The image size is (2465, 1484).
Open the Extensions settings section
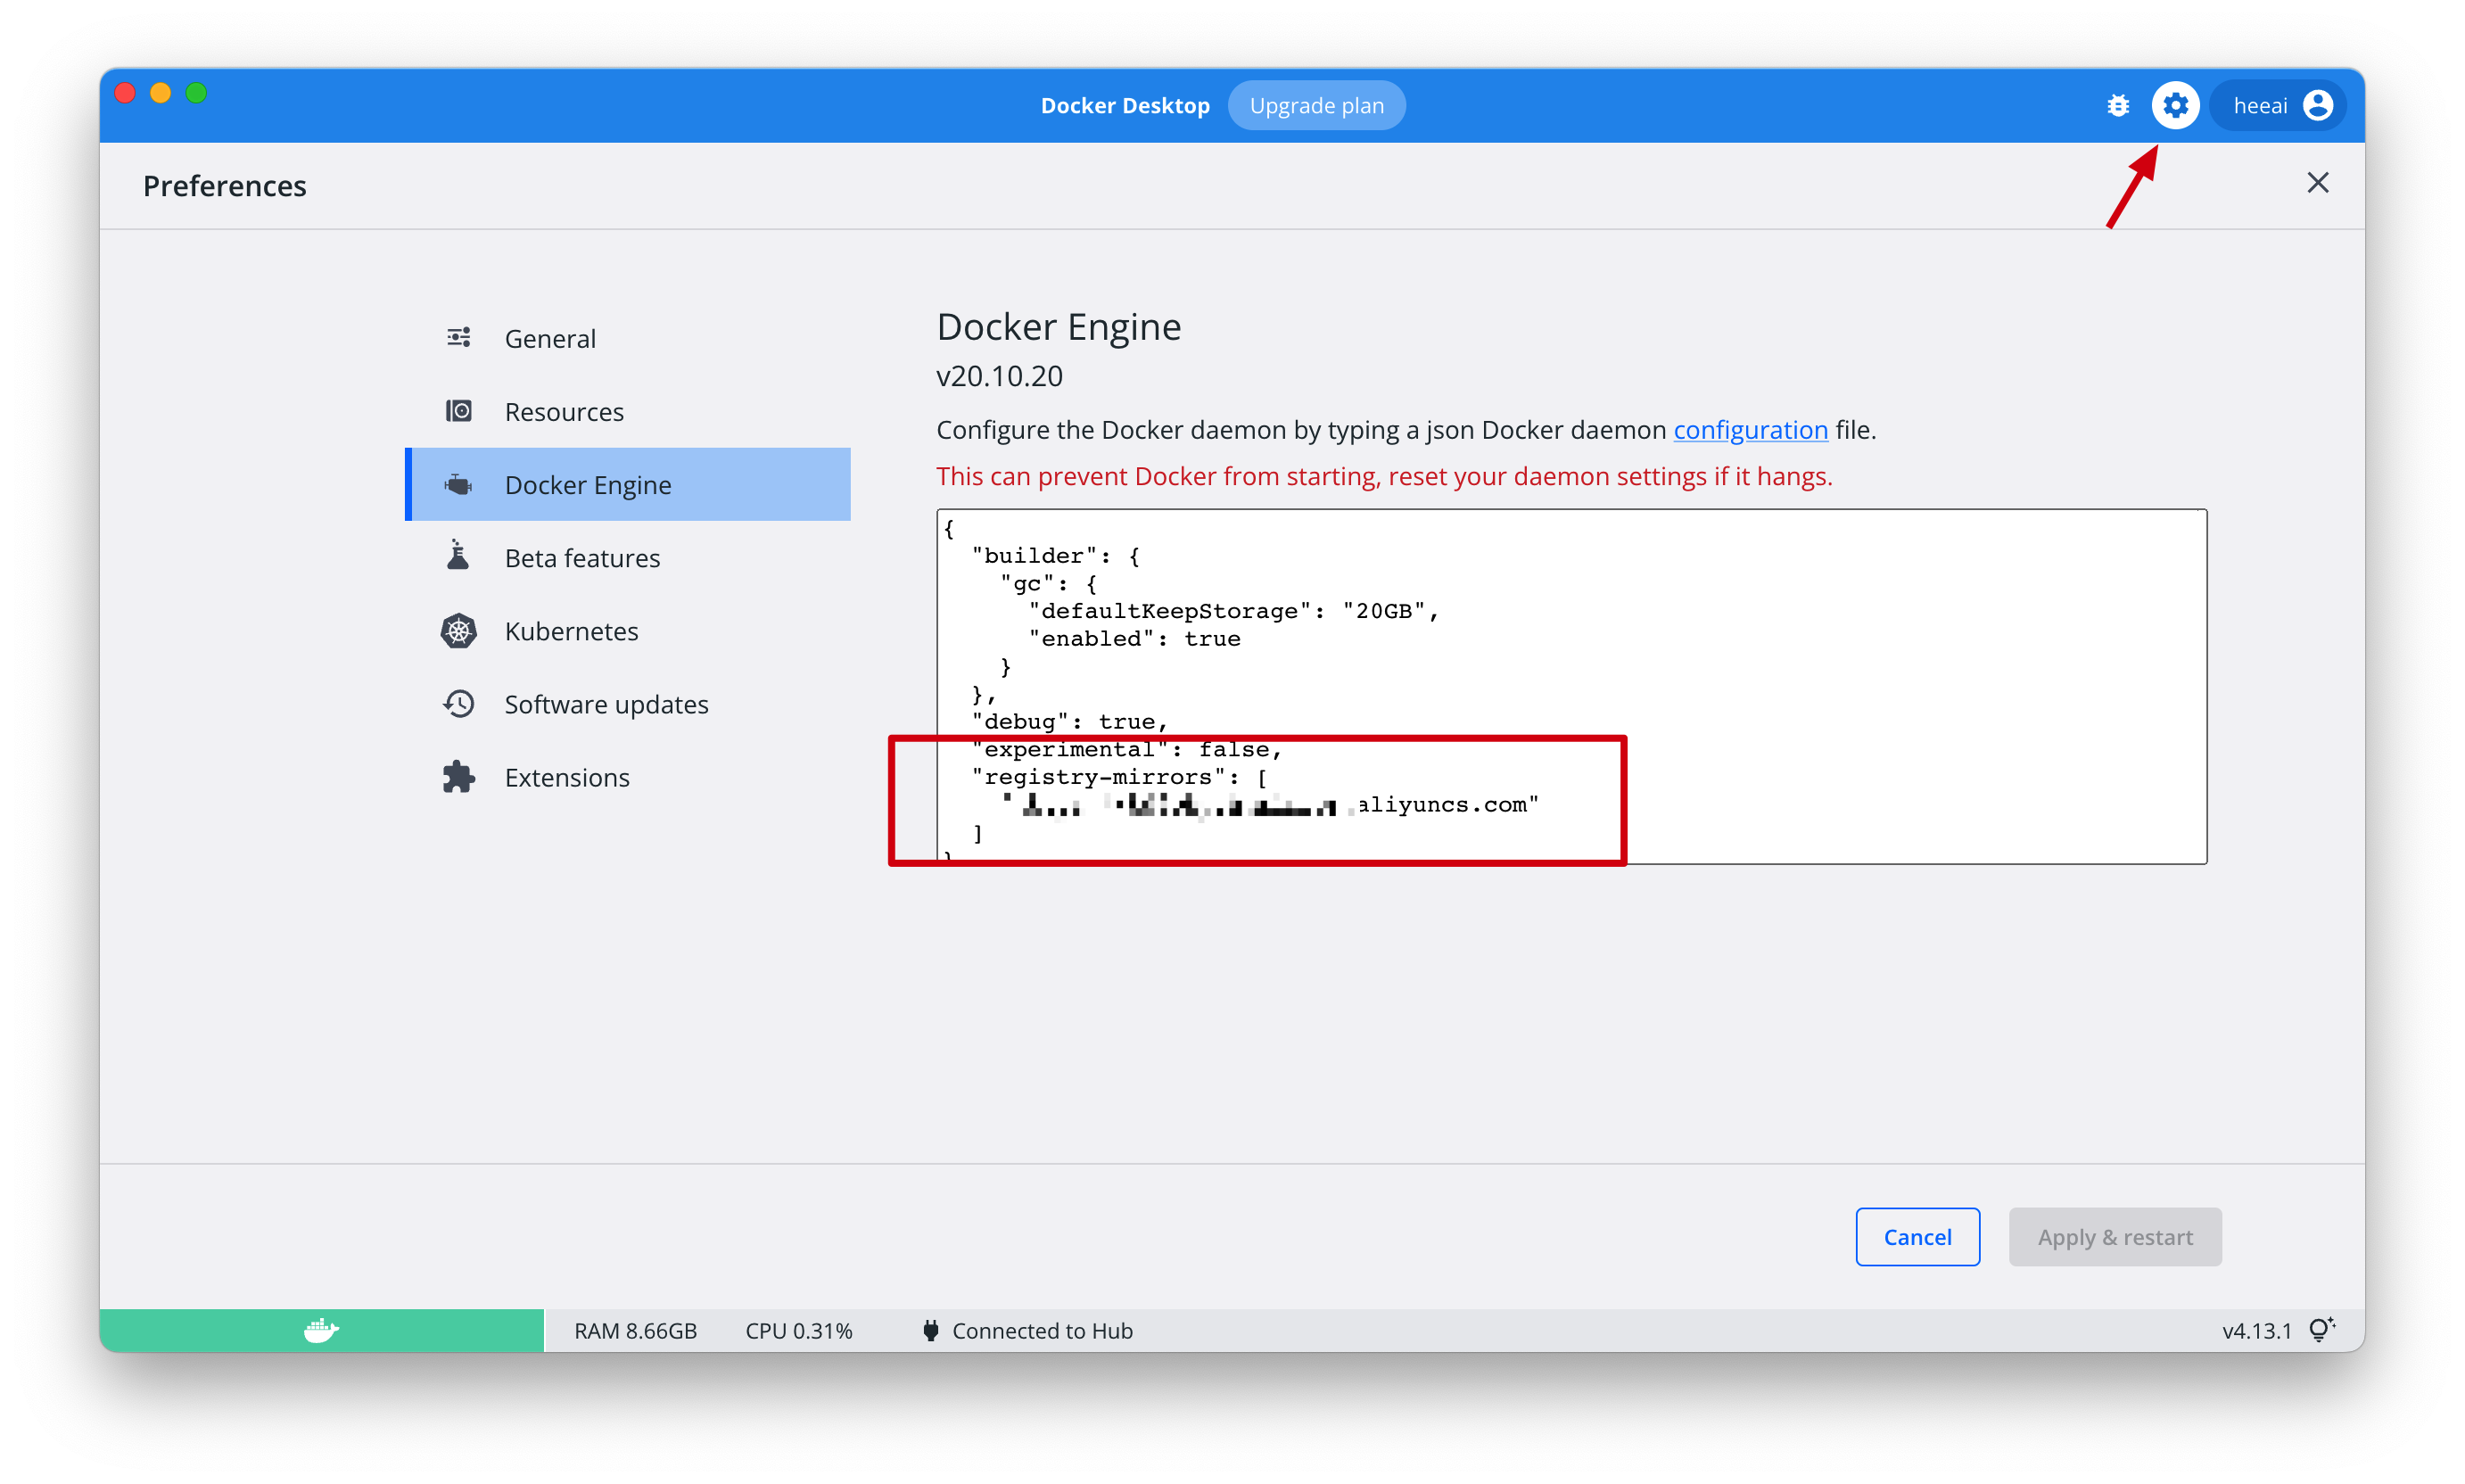click(627, 777)
